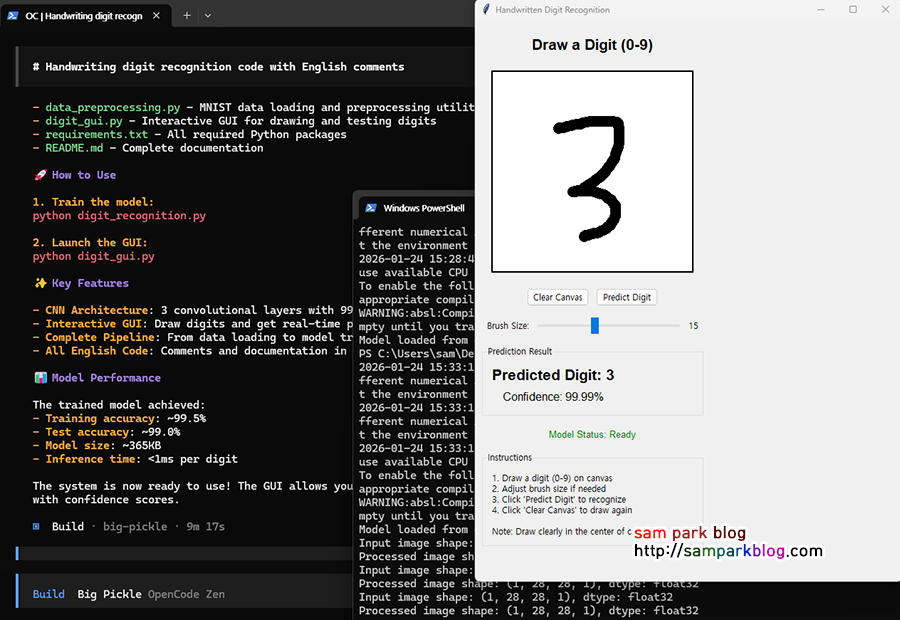Click the 'Build' mode label at bottom
The height and width of the screenshot is (620, 900).
coord(48,594)
